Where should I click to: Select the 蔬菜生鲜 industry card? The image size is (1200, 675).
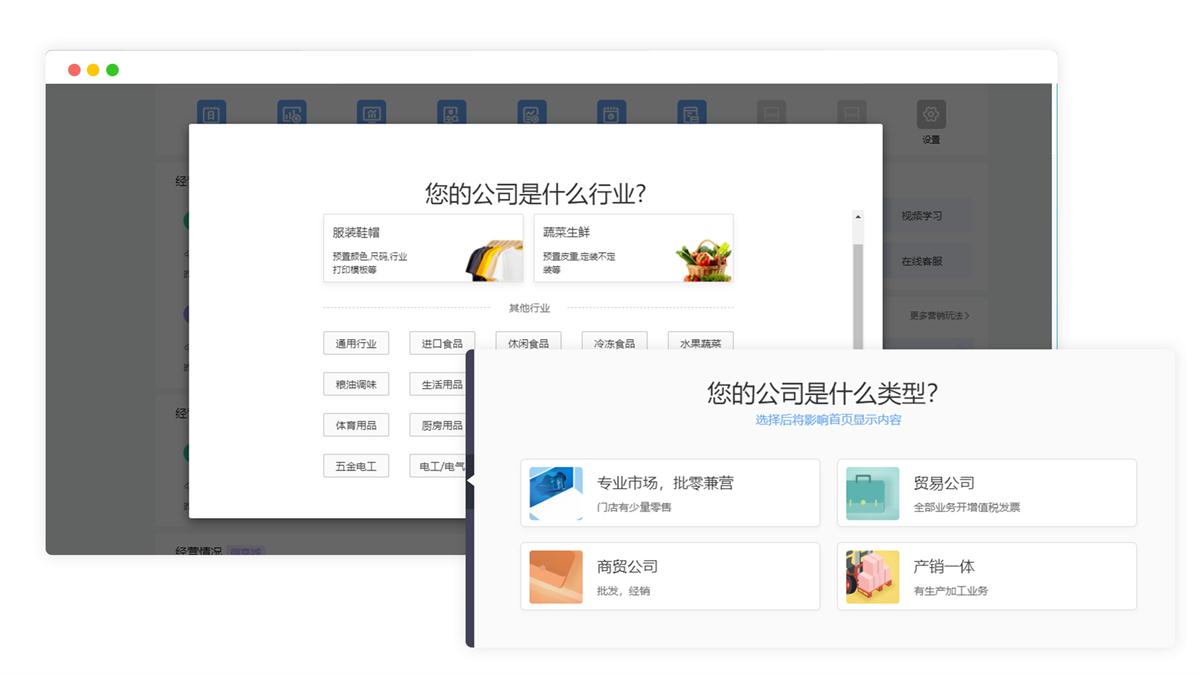[x=633, y=248]
